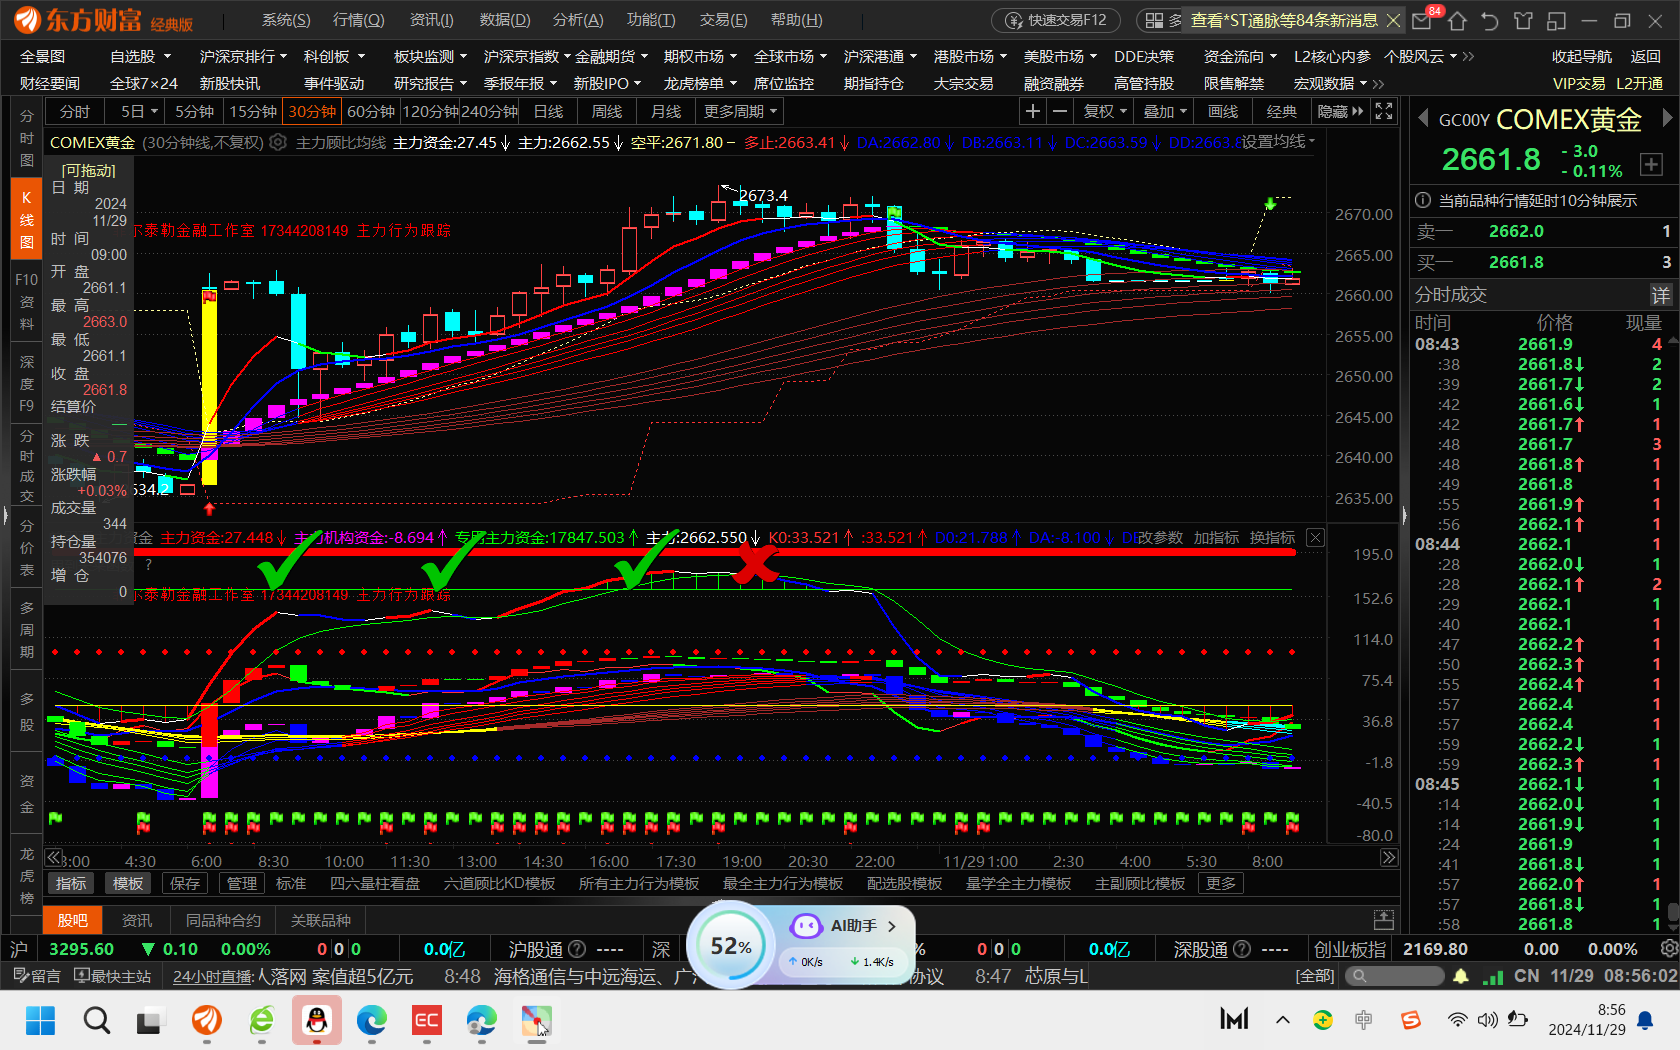
Task: Toggle 画线 drawing mode
Action: pyautogui.click(x=1223, y=112)
